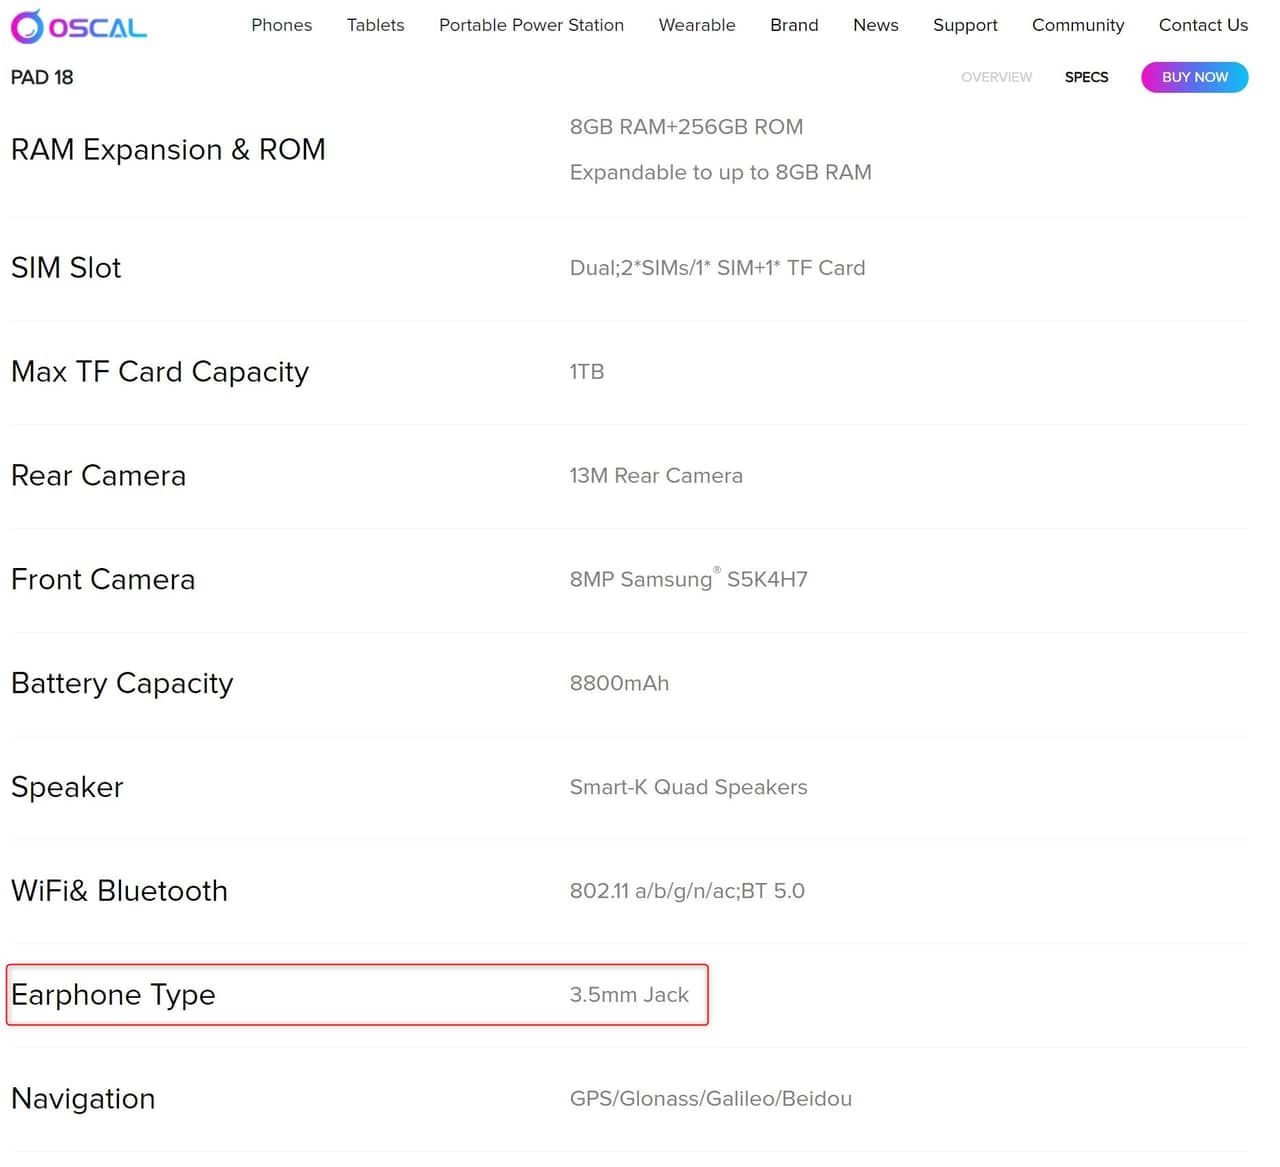Visit the Community page
Viewport: 1280px width, 1167px height.
pos(1077,25)
